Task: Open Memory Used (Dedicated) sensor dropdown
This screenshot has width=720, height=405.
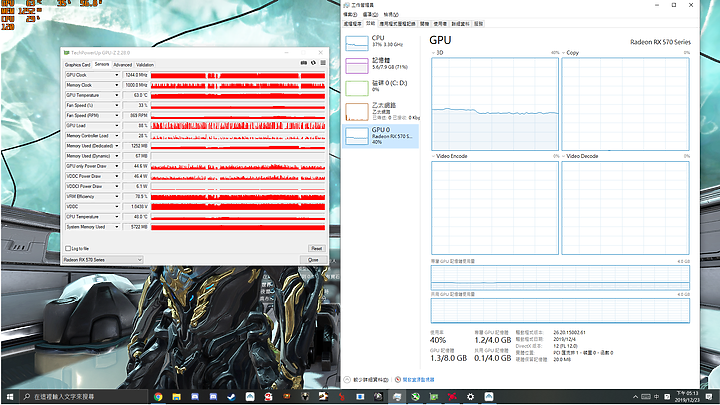Action: pyautogui.click(x=116, y=146)
